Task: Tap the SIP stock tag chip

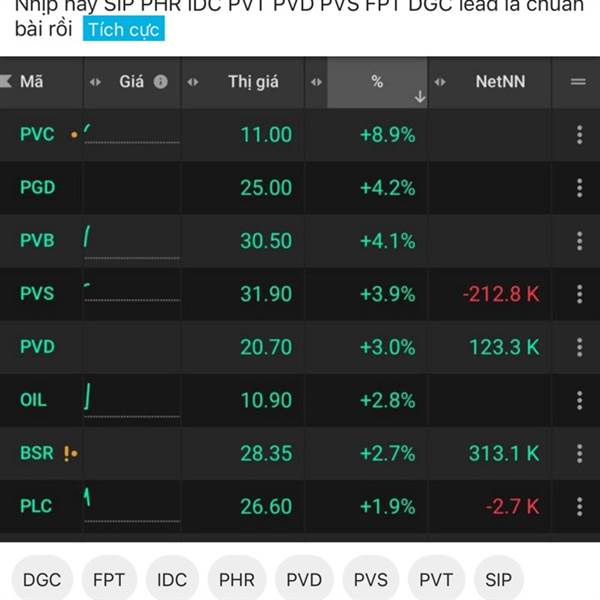Action: coord(498,579)
